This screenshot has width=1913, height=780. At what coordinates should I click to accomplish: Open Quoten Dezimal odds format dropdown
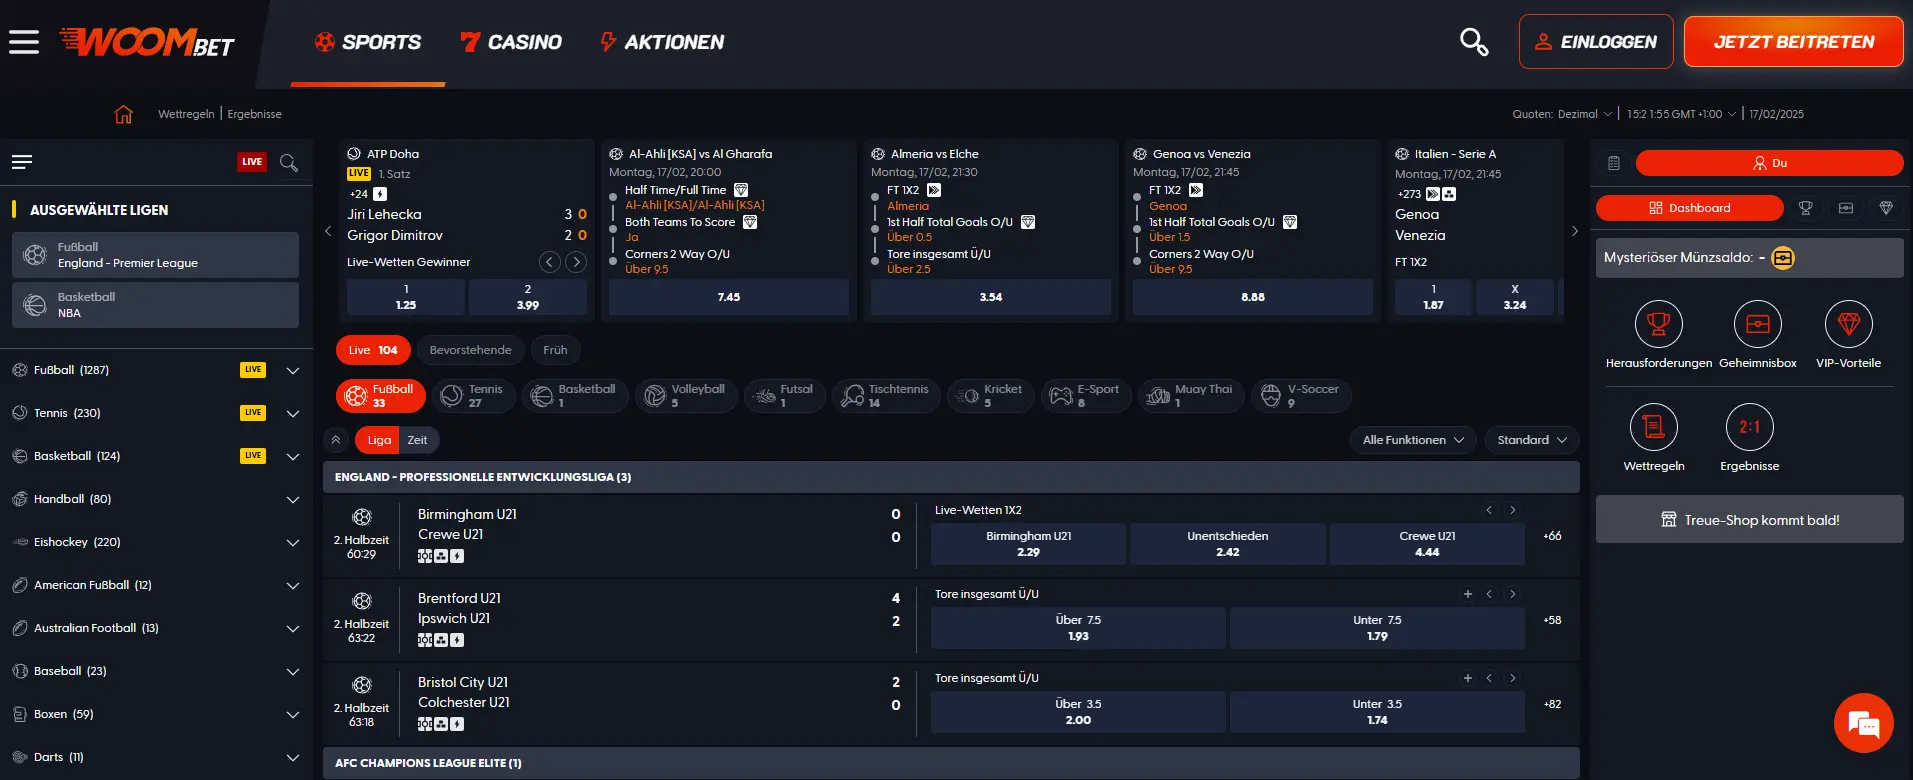[1562, 114]
